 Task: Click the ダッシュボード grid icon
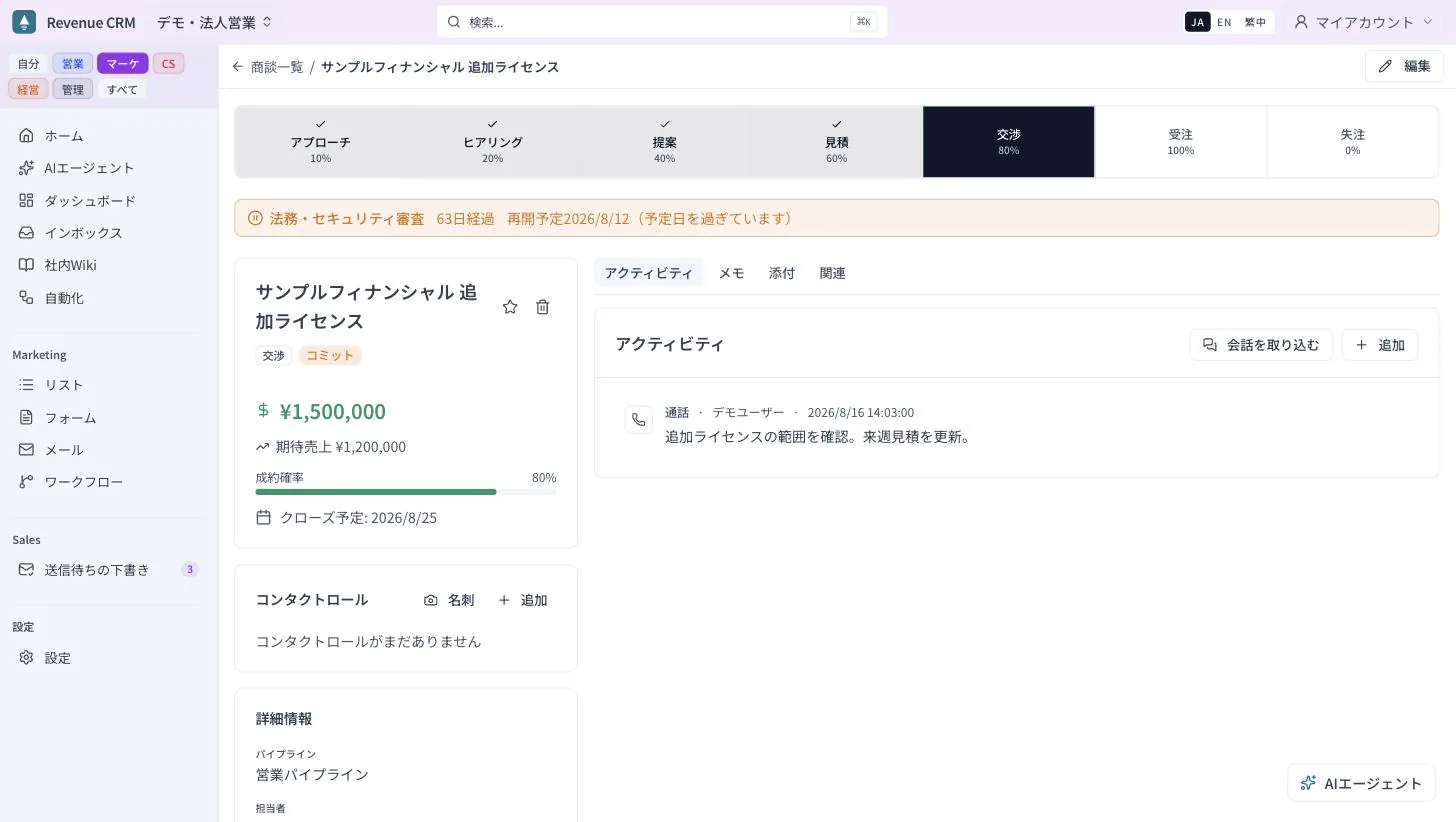tap(26, 200)
